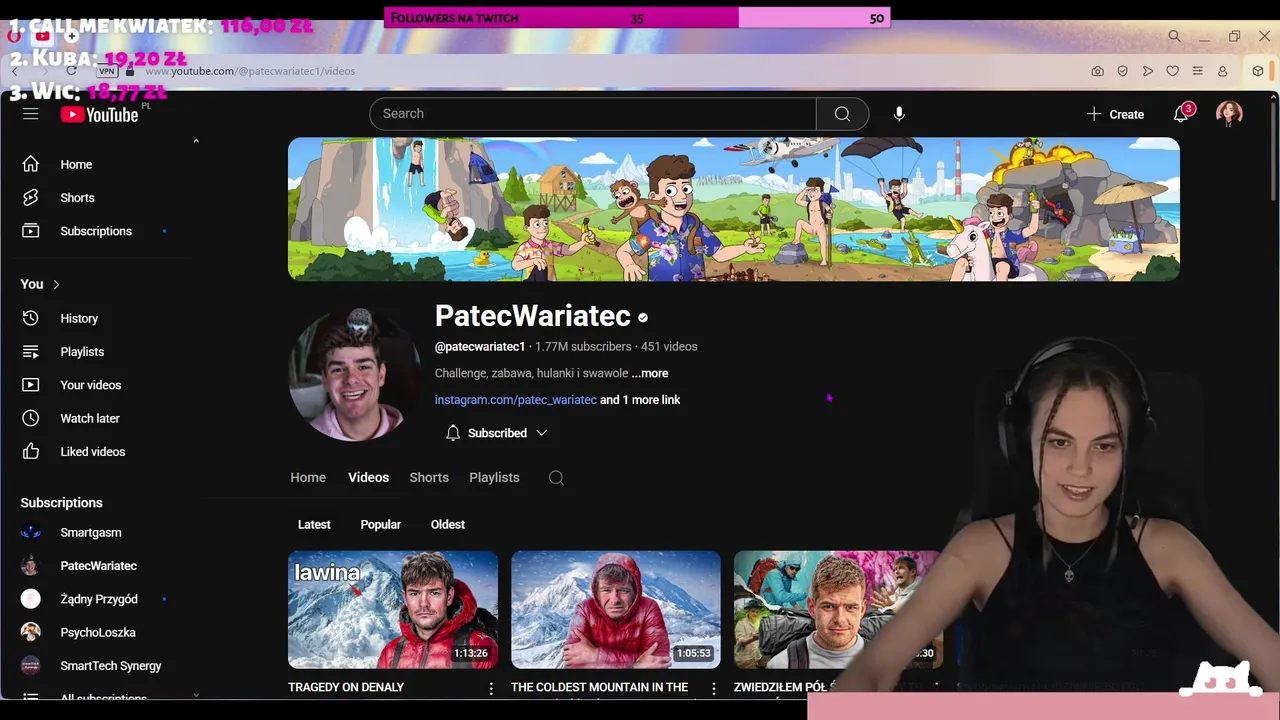
Task: Click the search magnifier button
Action: click(842, 114)
